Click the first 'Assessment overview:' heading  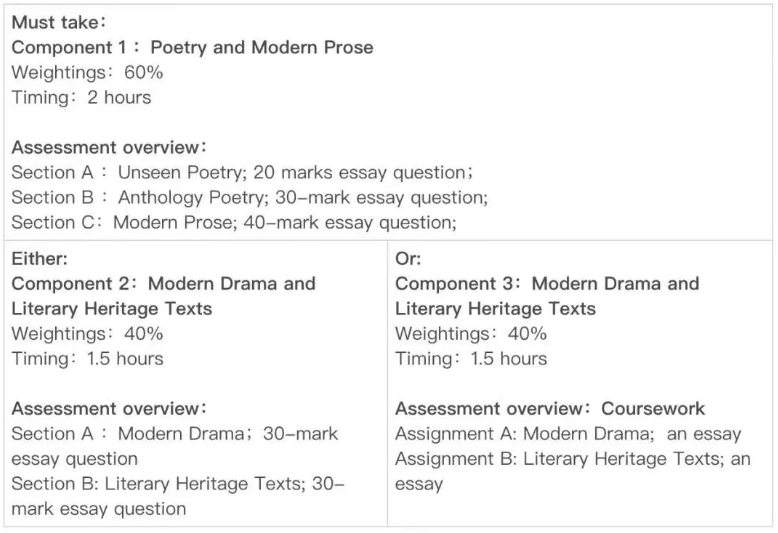pyautogui.click(x=109, y=147)
